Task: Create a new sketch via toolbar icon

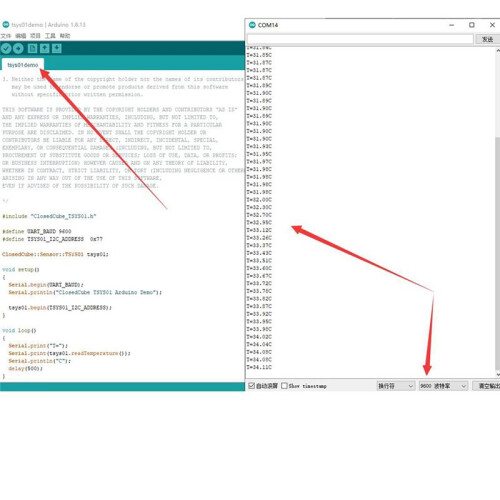Action: coord(32,49)
